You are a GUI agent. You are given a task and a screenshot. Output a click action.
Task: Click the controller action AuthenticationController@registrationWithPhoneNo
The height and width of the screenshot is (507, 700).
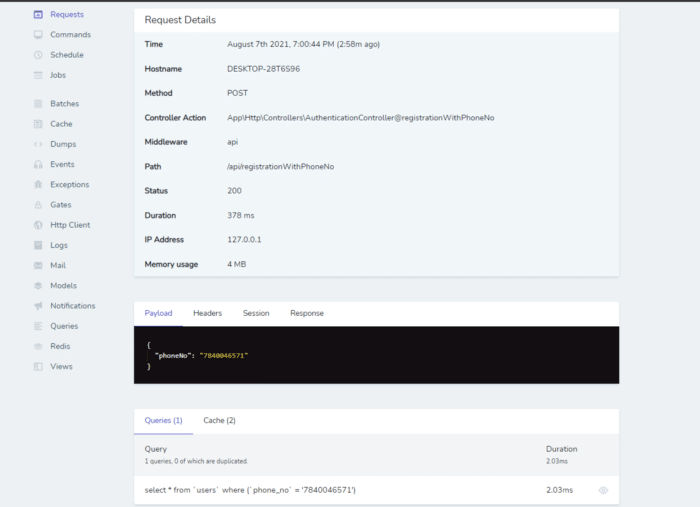pyautogui.click(x=361, y=118)
